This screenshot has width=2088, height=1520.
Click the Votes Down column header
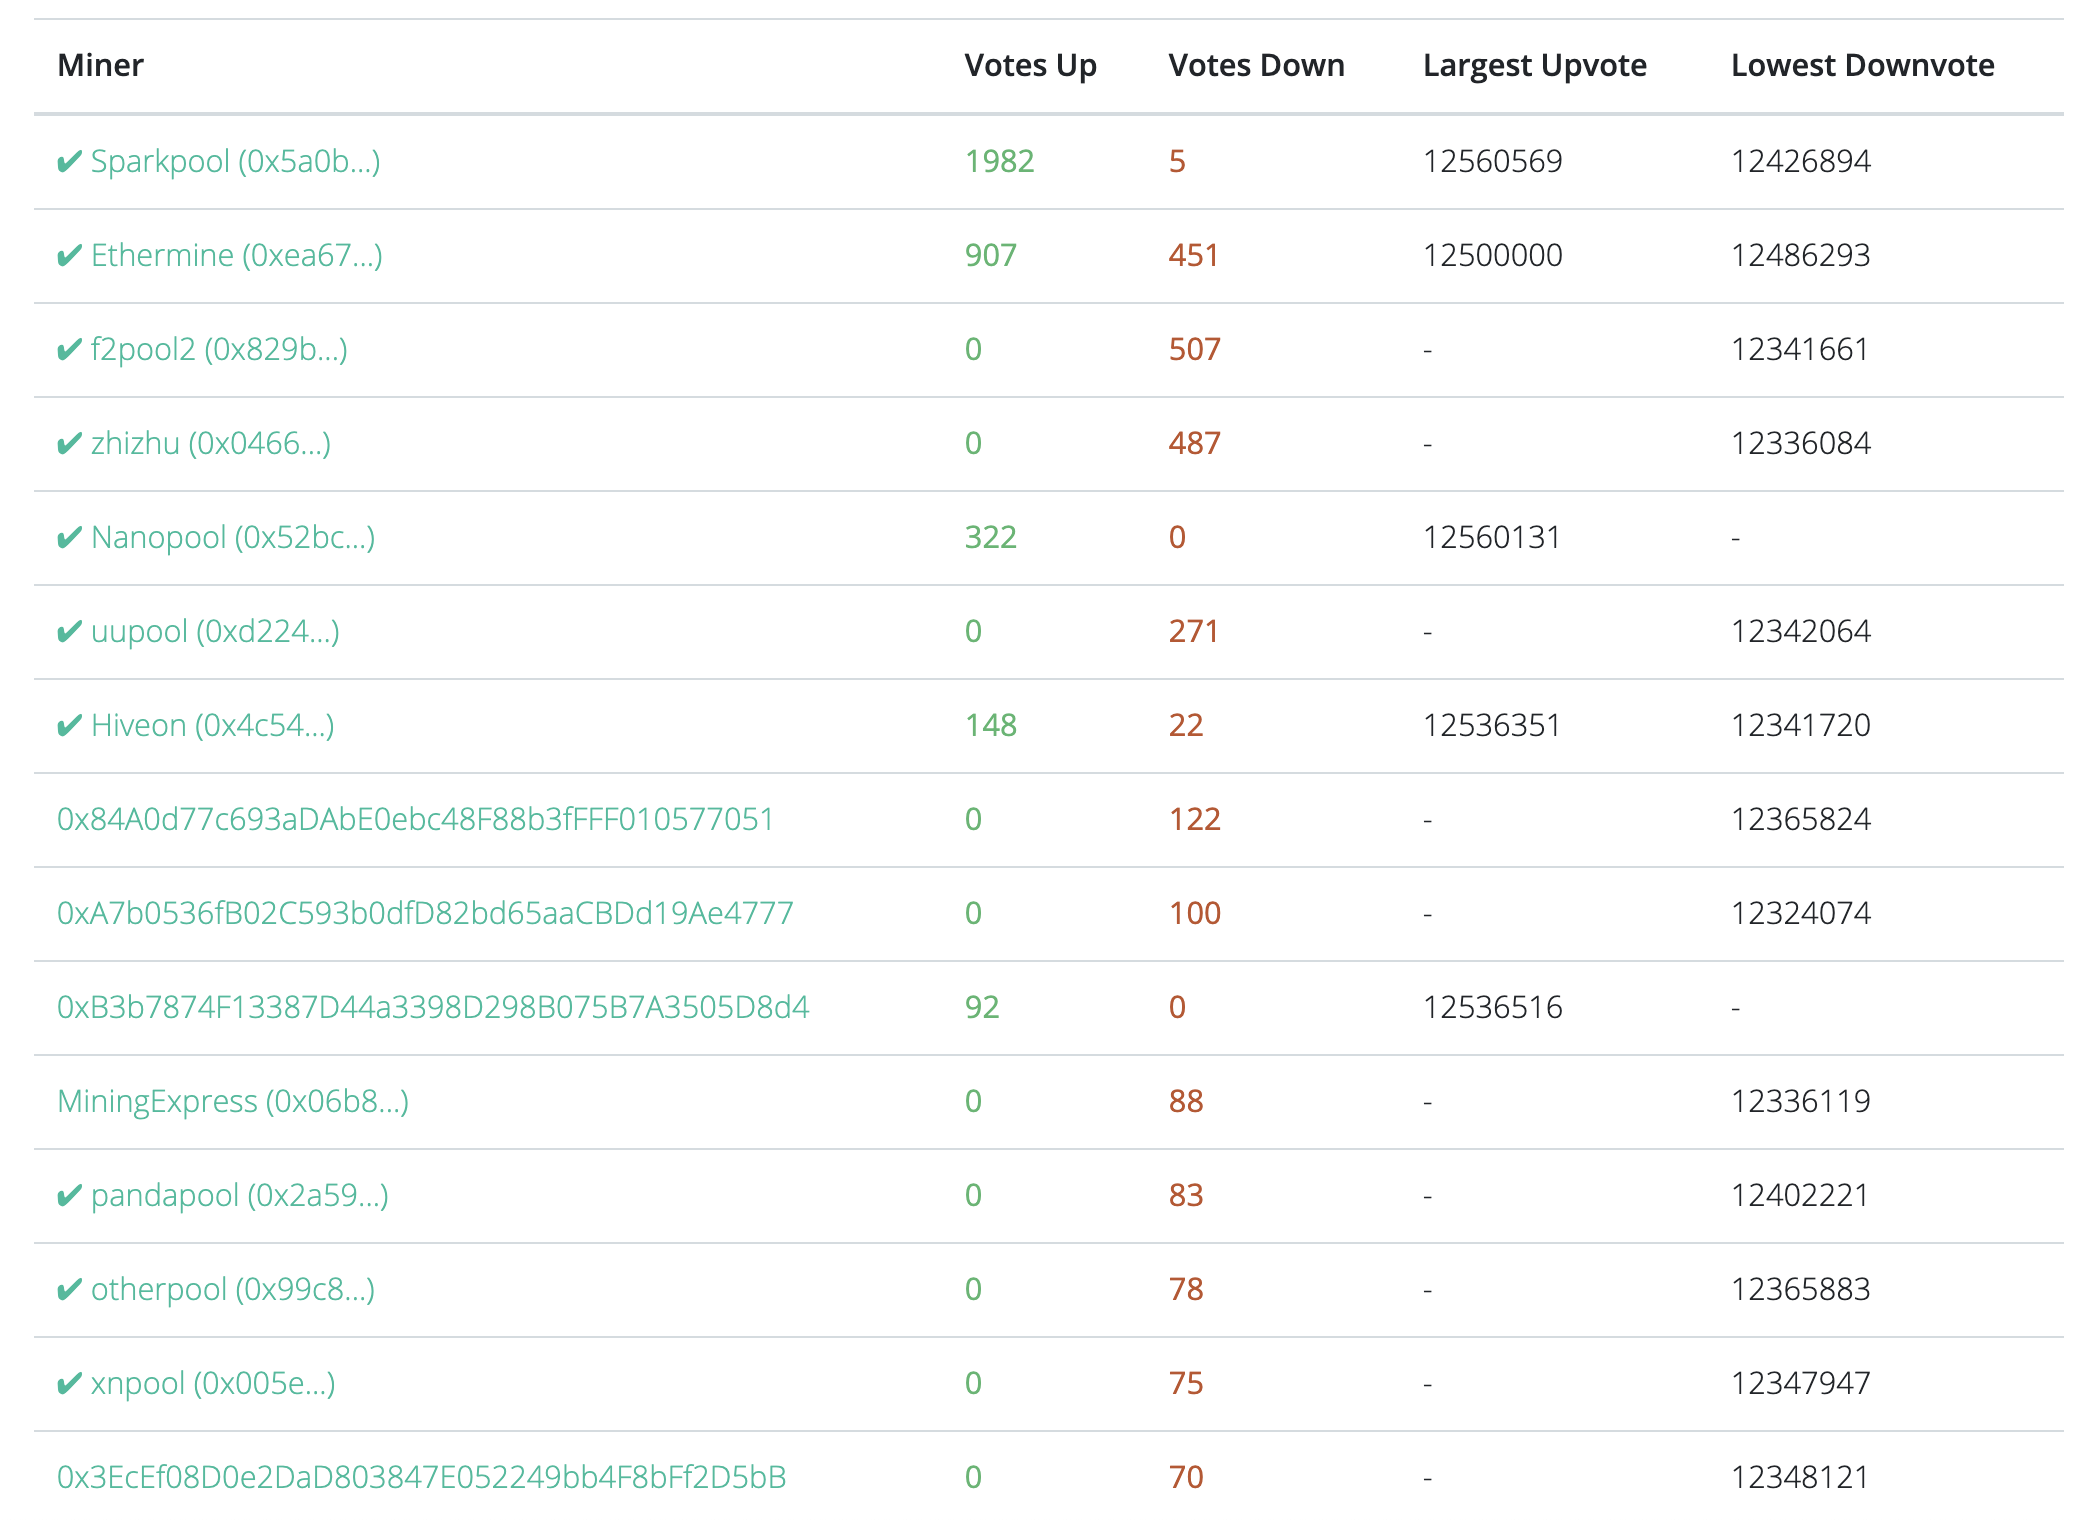pos(1256,65)
